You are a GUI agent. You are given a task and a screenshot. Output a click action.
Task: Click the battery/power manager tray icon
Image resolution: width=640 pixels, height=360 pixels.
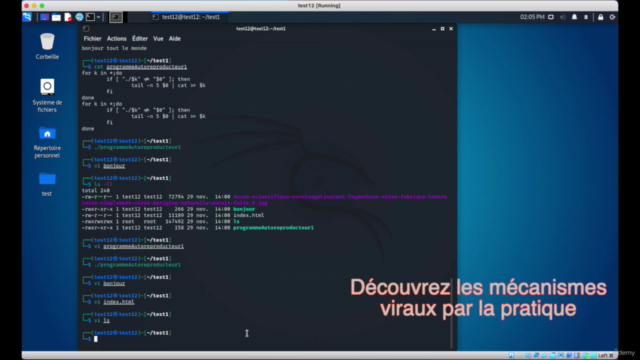586,17
